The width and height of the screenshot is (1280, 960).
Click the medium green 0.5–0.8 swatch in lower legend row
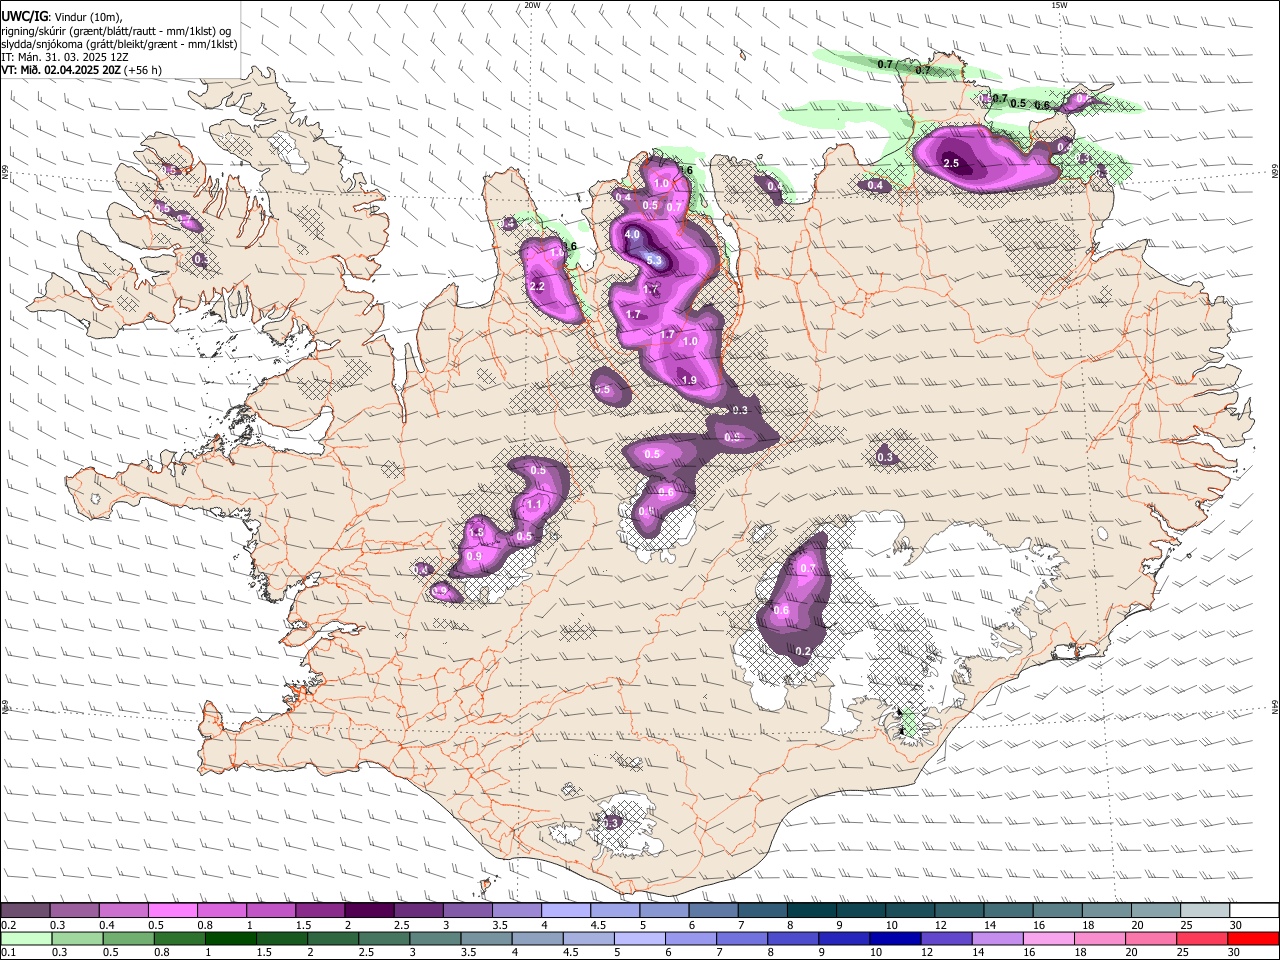(x=129, y=939)
